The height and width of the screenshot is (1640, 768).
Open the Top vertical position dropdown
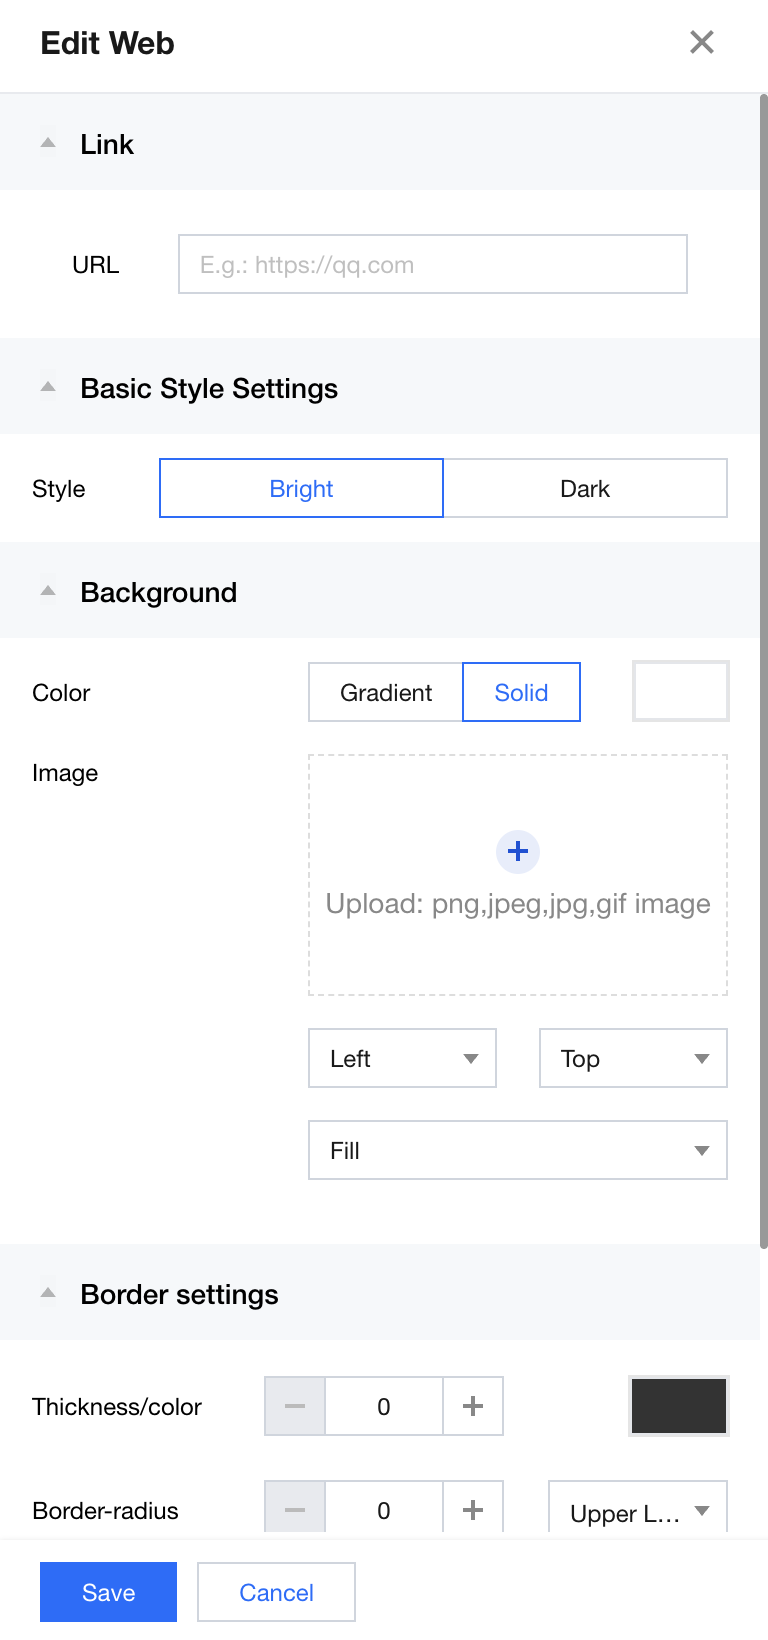tap(633, 1058)
